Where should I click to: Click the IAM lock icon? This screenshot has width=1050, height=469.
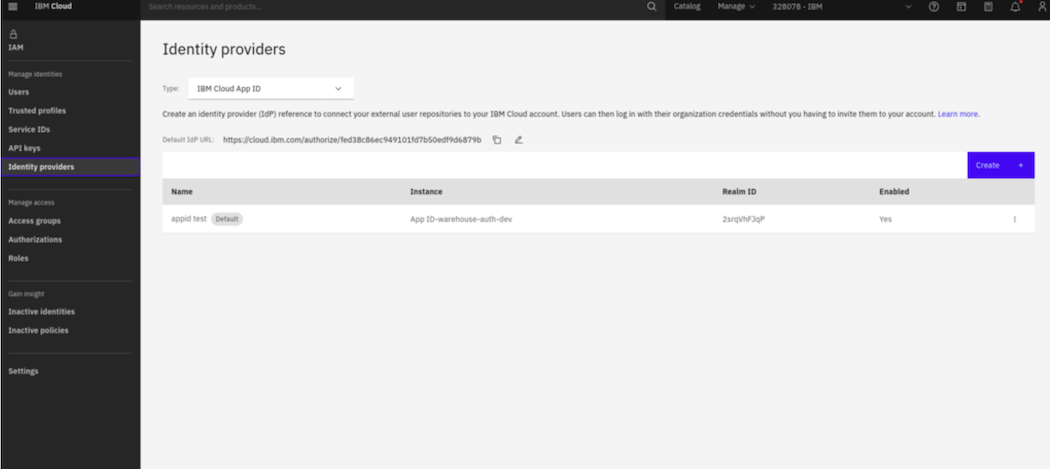(13, 34)
